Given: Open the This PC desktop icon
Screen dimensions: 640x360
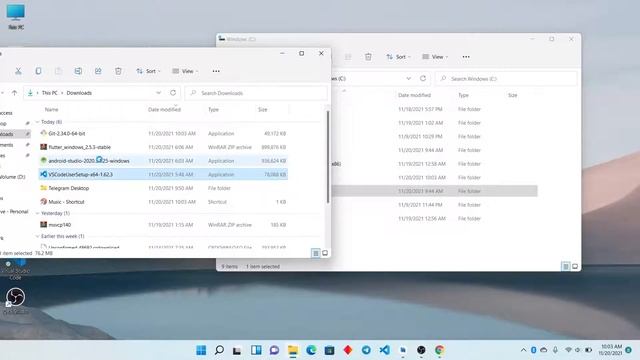Looking at the screenshot, I should point(16,17).
